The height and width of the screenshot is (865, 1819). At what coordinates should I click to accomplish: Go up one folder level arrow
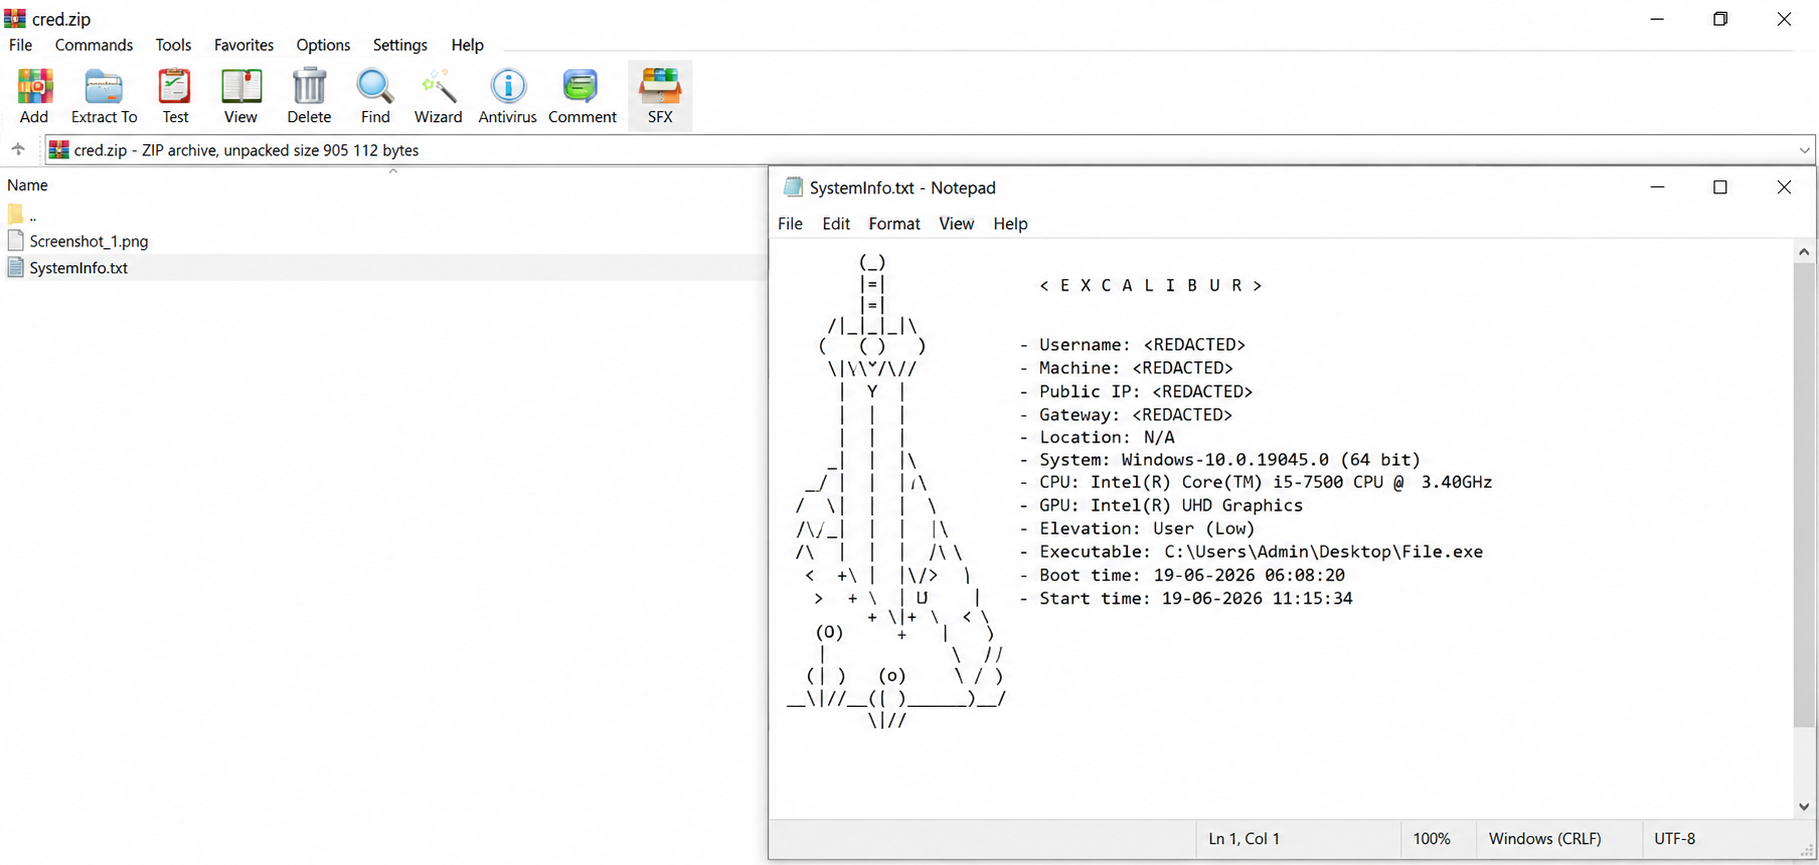18,150
